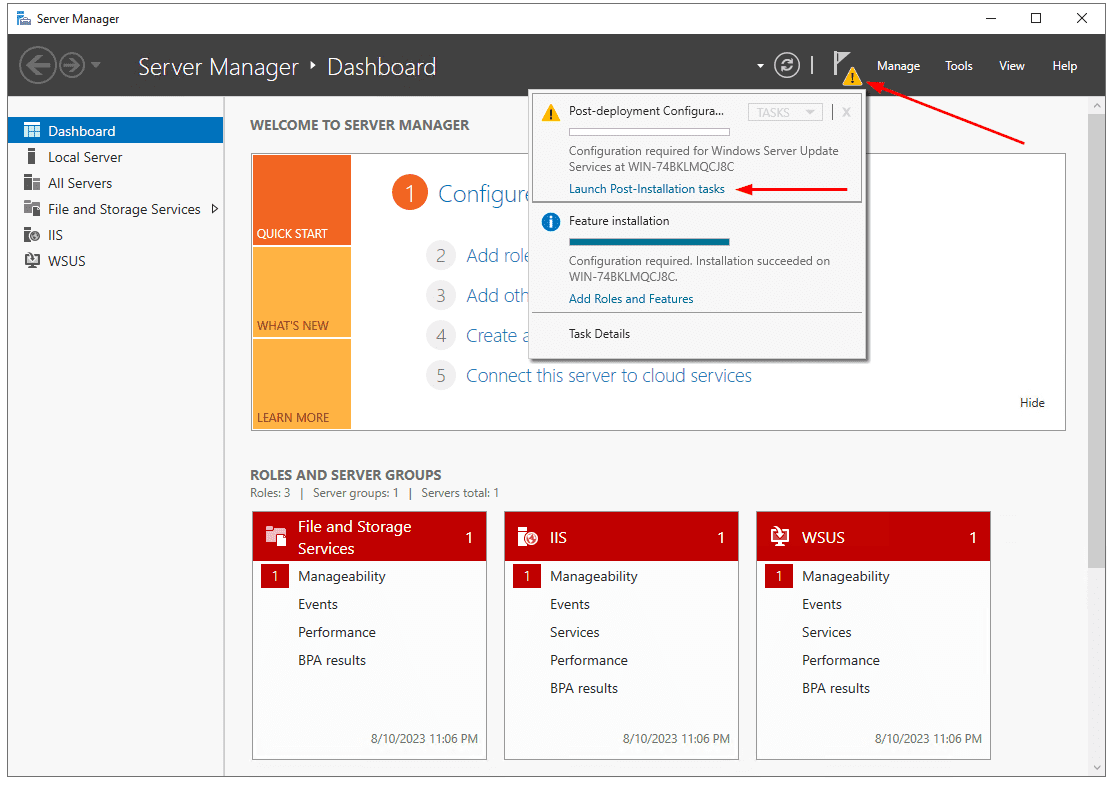This screenshot has height=785, width=1111.
Task: Click the Local Server sidebar icon
Action: (x=31, y=156)
